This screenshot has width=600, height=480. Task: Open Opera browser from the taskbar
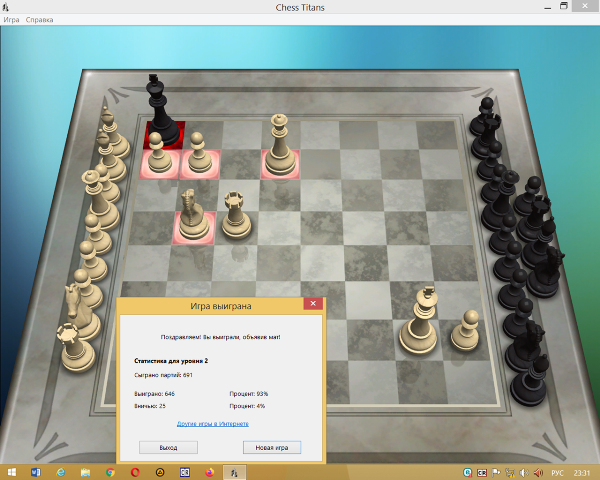(135, 472)
